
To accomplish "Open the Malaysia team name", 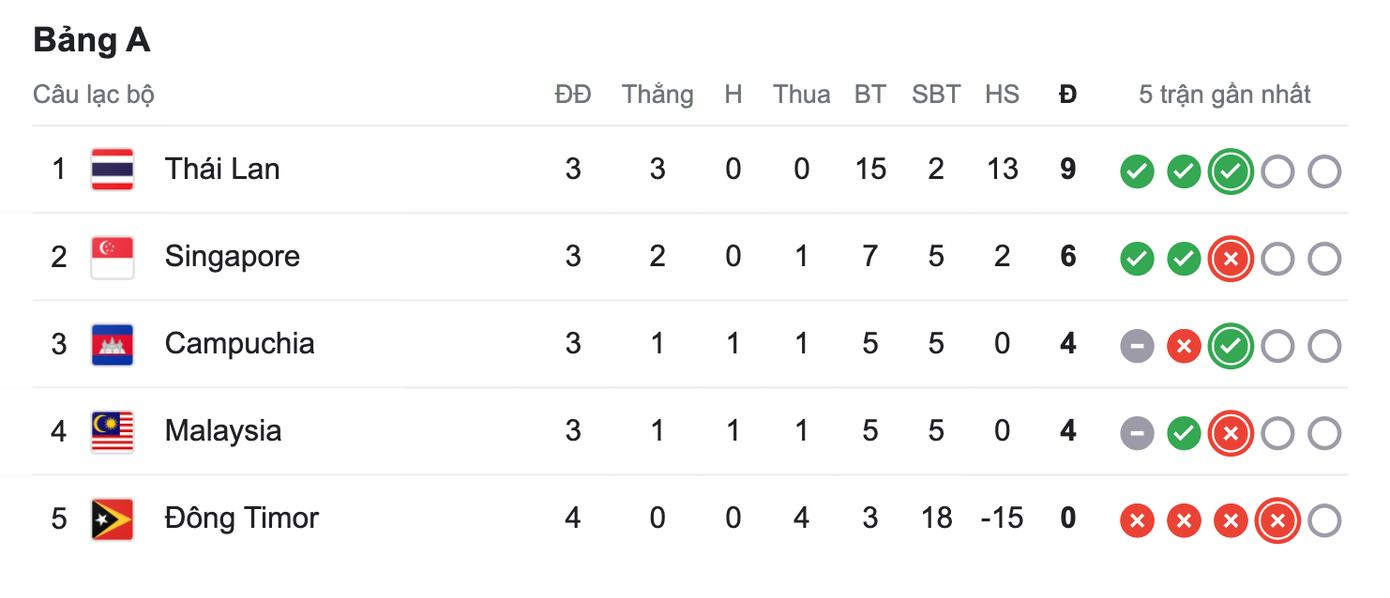I will 223,432.
